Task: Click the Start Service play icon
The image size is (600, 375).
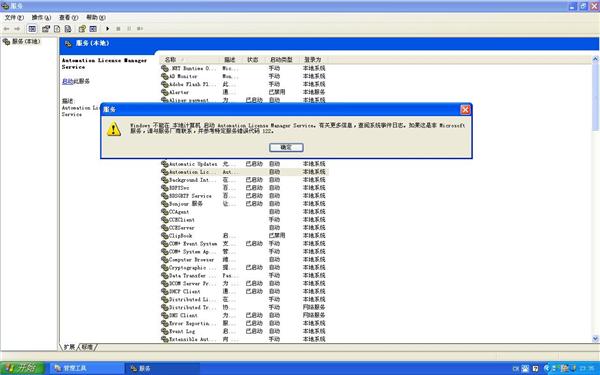Action: pyautogui.click(x=108, y=29)
